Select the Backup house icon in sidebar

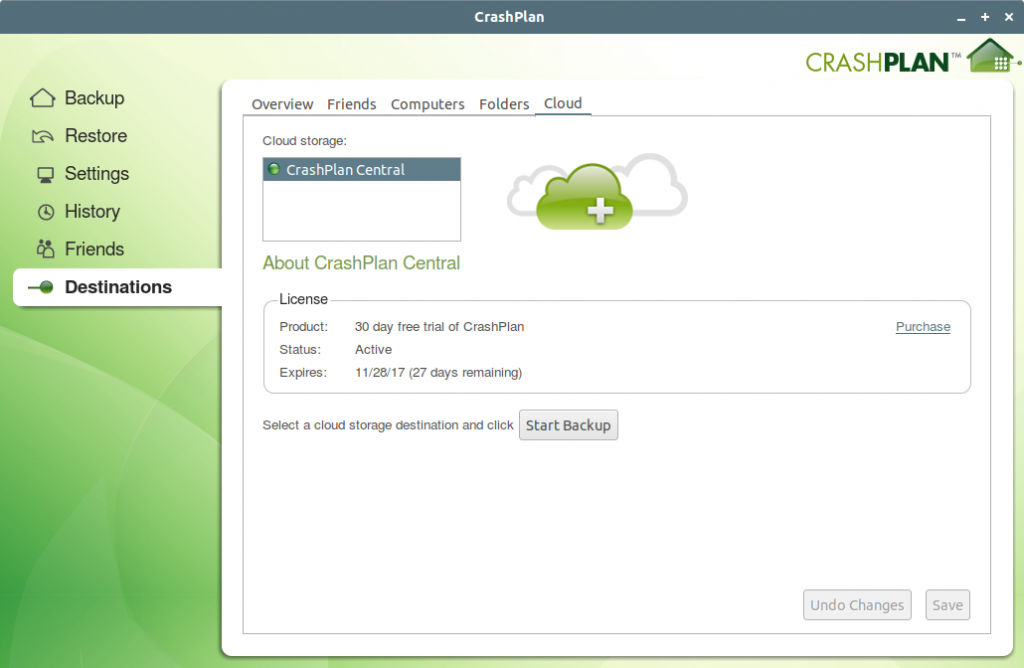pos(43,97)
